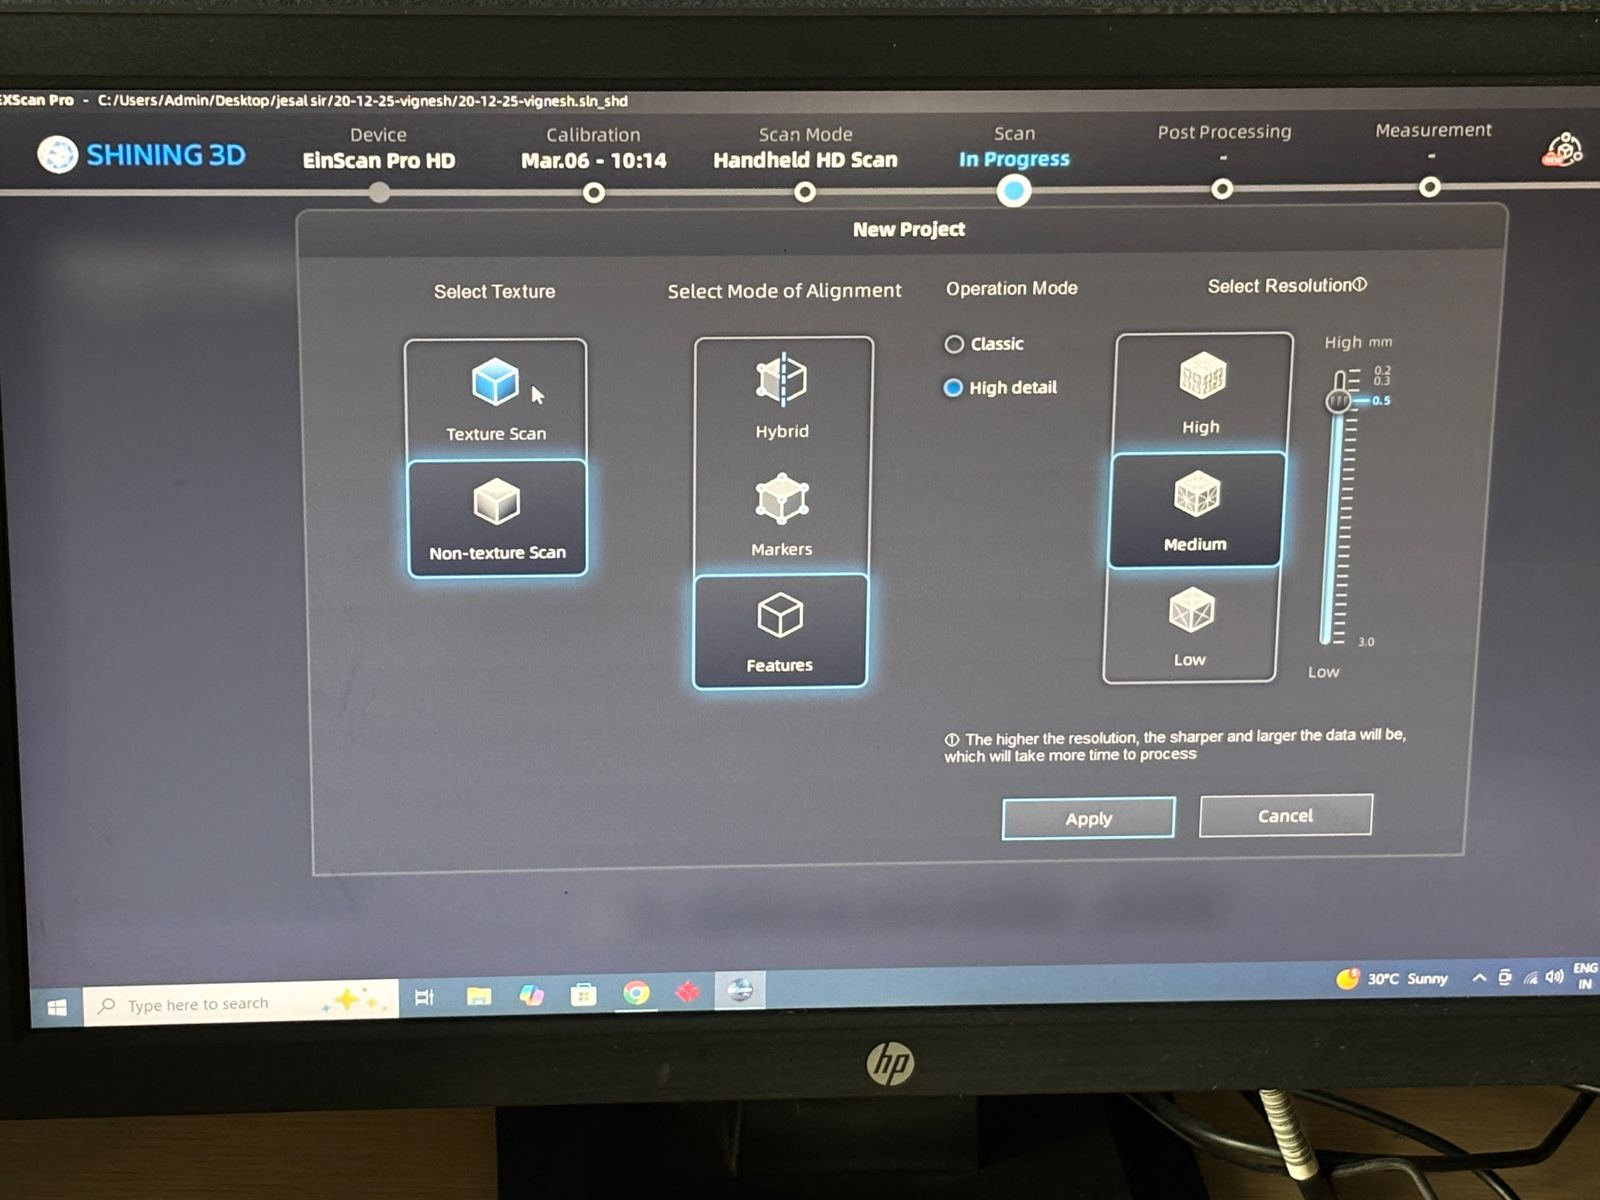Select Hybrid alignment mode
This screenshot has width=1600, height=1200.
pyautogui.click(x=783, y=396)
